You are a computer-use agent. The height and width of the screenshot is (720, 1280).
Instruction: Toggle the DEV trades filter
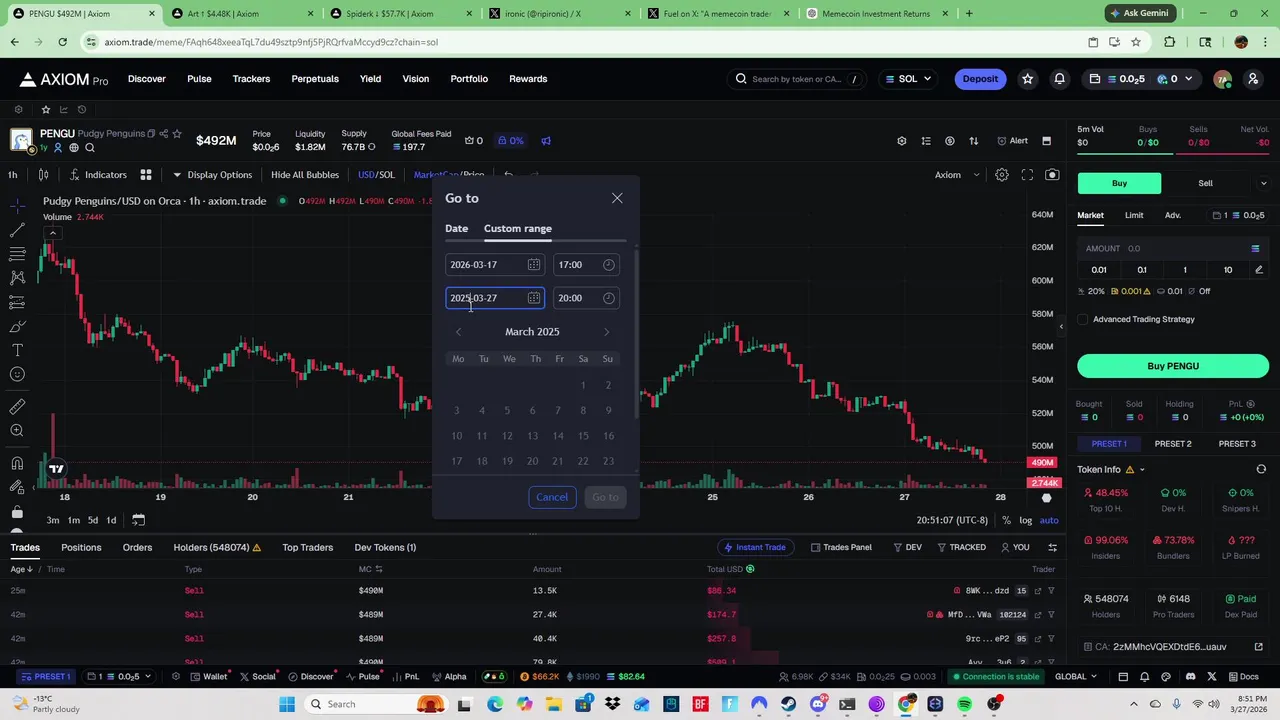click(907, 547)
